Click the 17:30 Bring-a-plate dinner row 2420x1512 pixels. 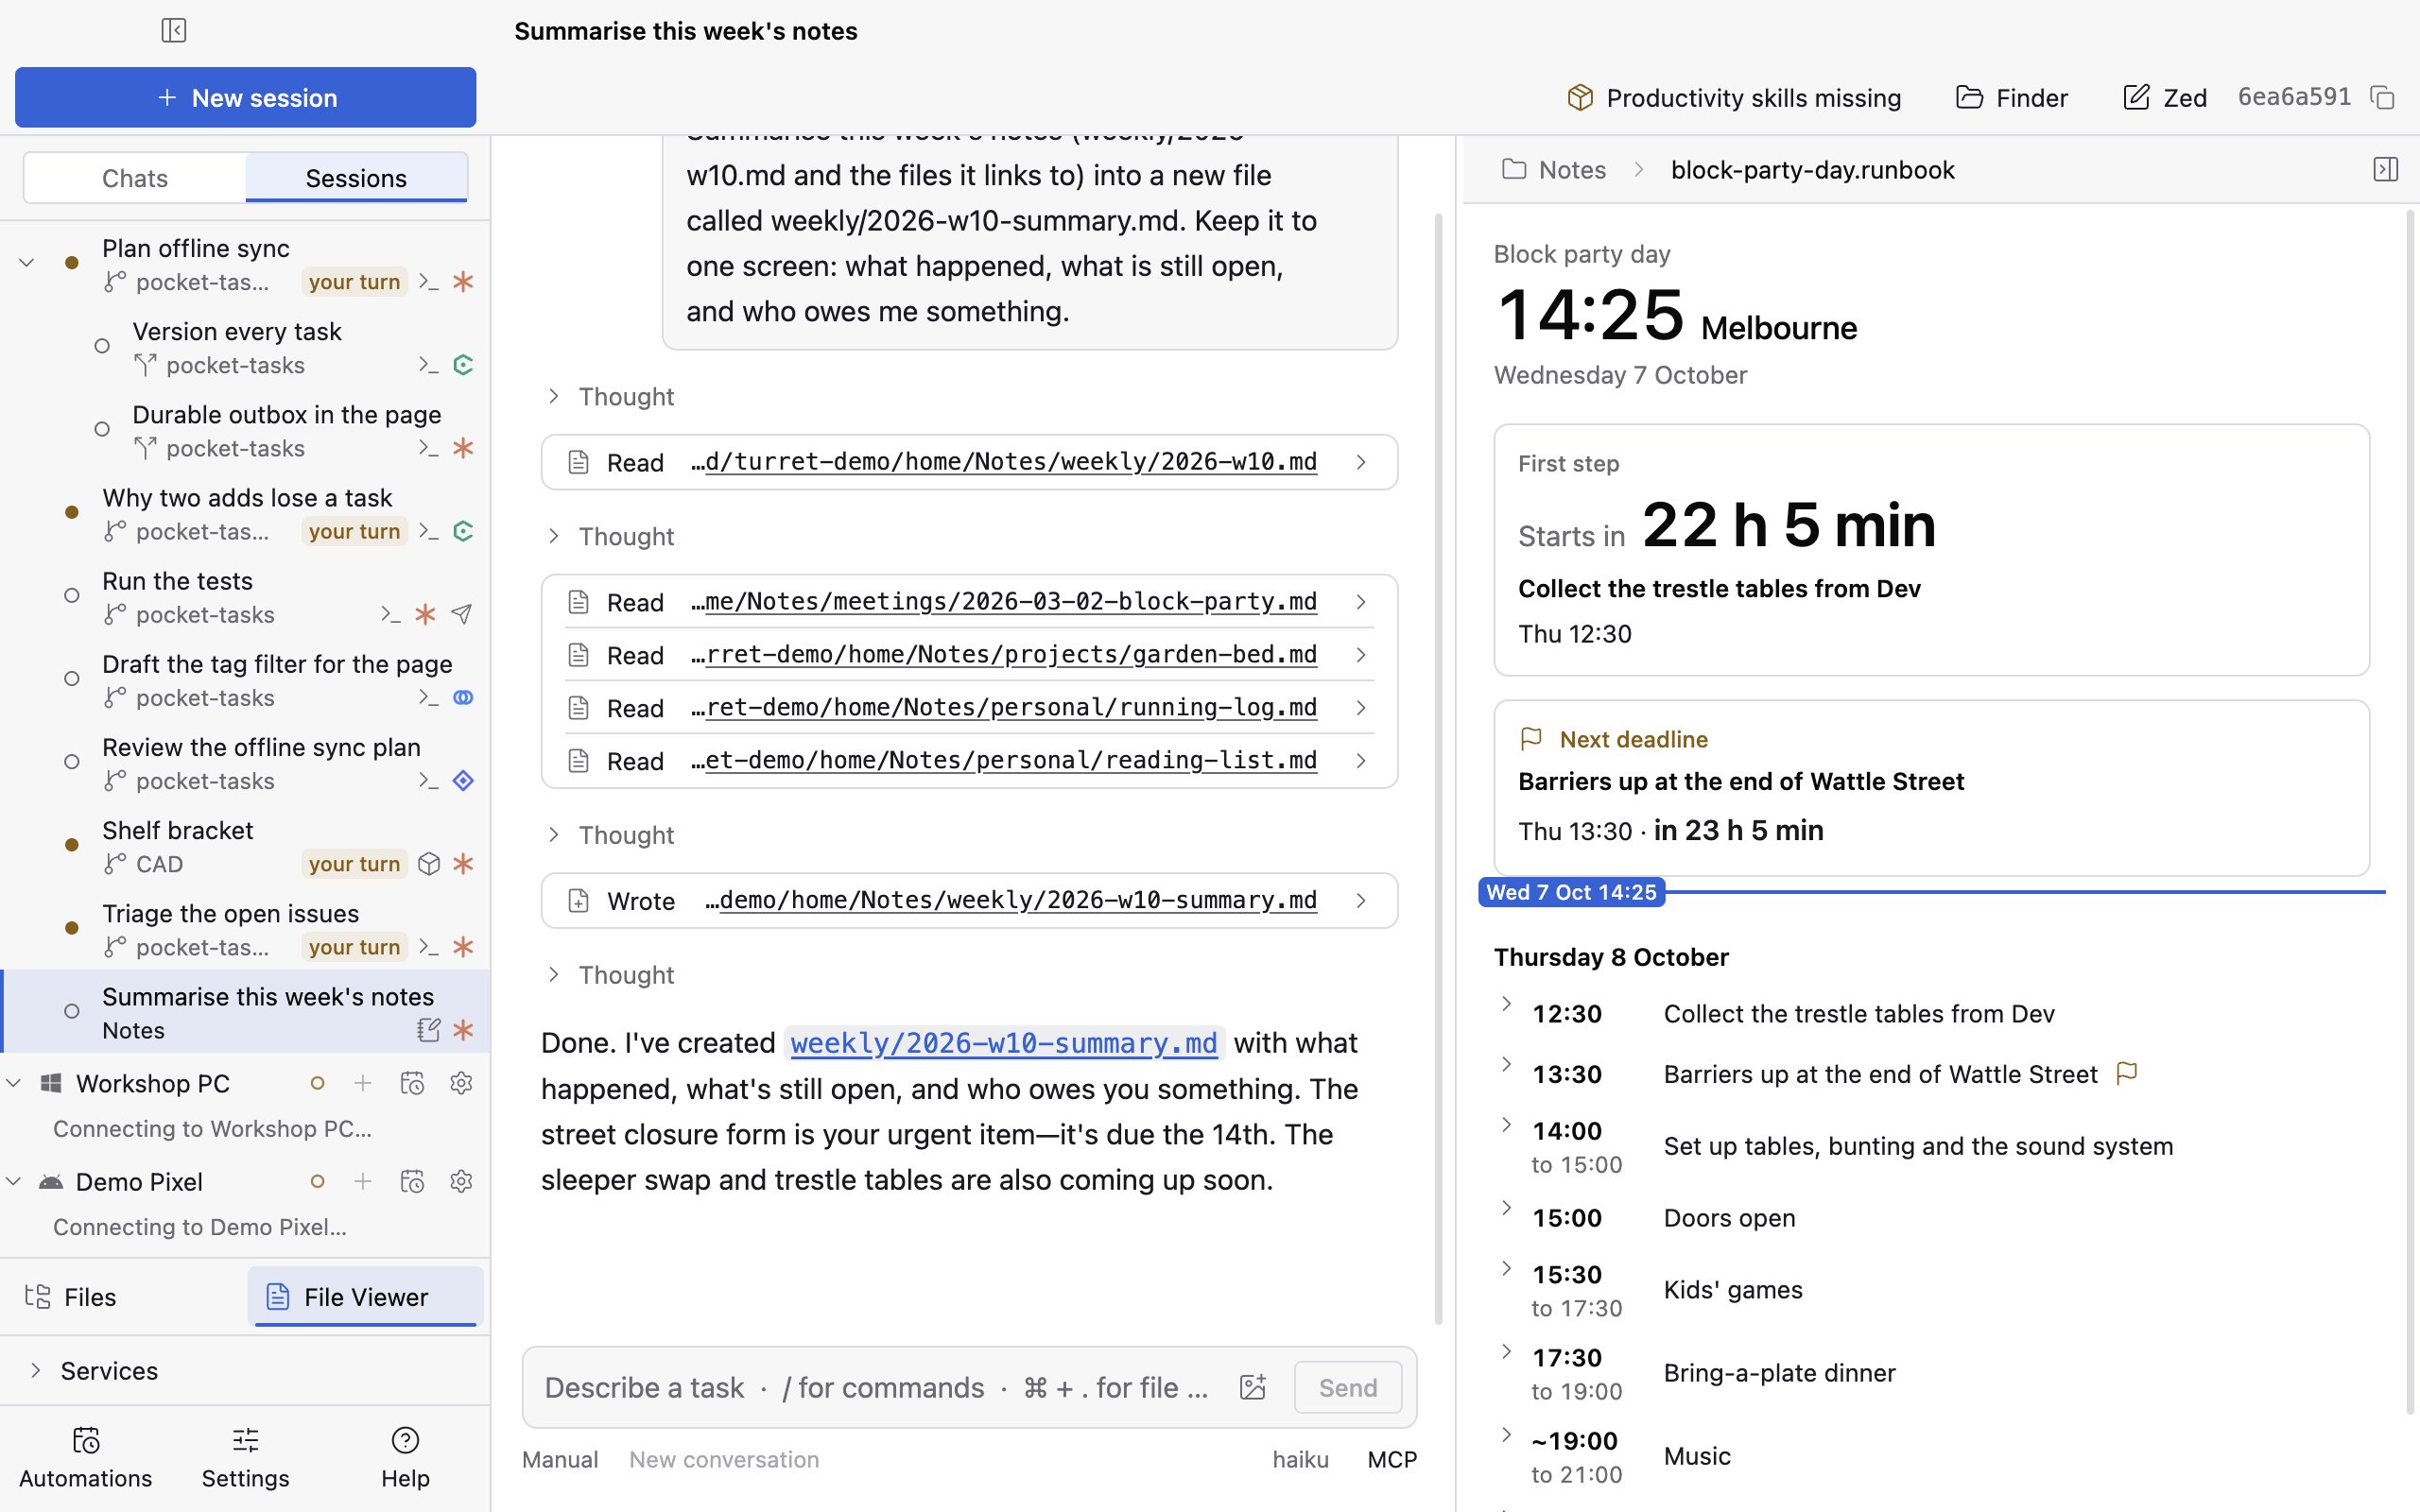click(1930, 1373)
